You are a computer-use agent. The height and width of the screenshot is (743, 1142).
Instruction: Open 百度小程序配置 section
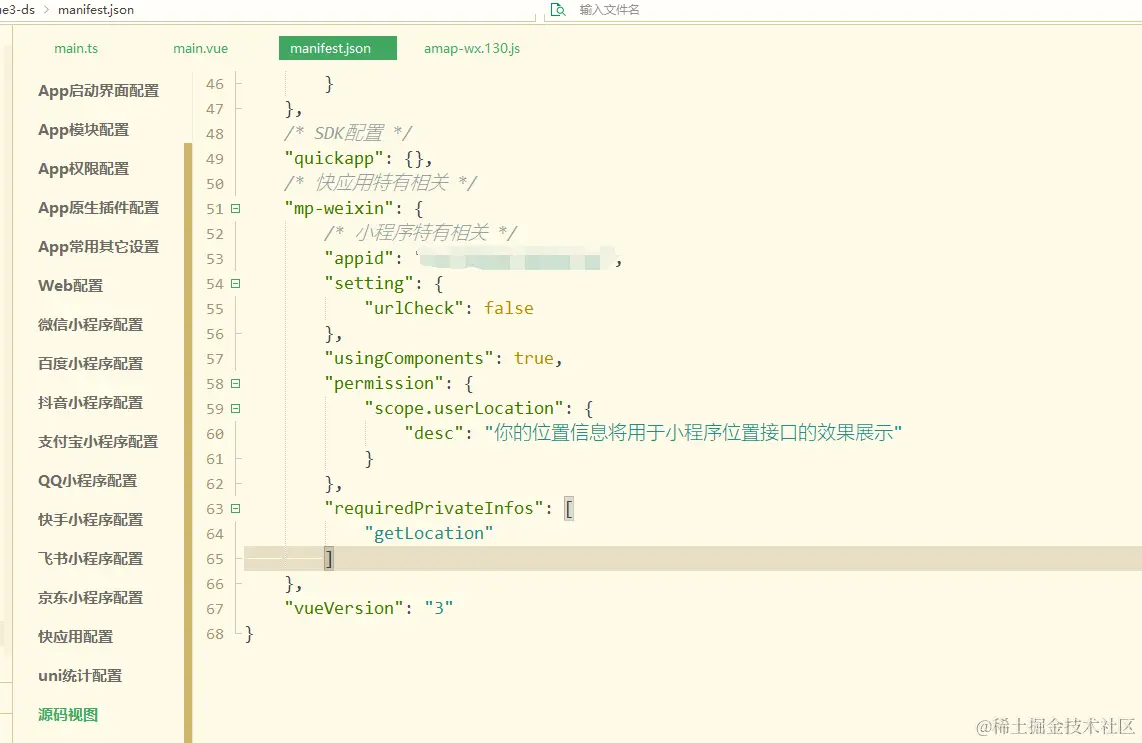tap(90, 363)
